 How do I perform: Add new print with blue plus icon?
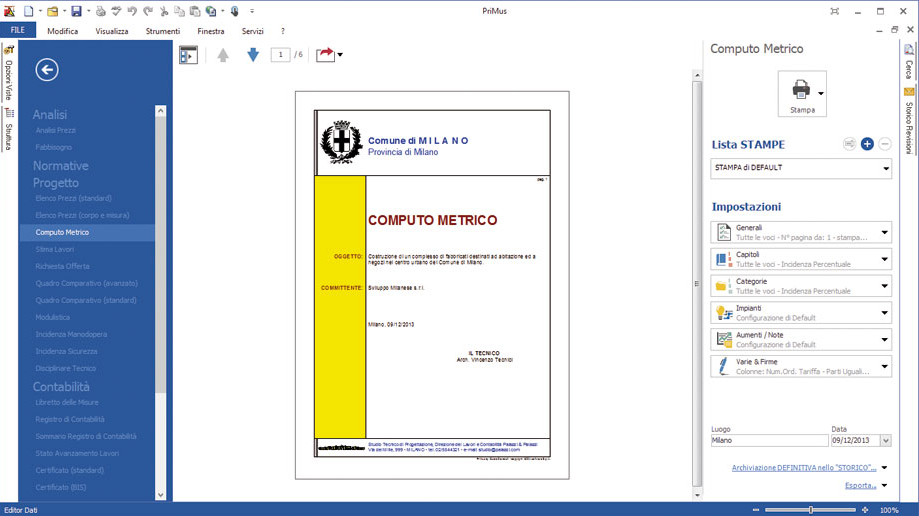(867, 144)
